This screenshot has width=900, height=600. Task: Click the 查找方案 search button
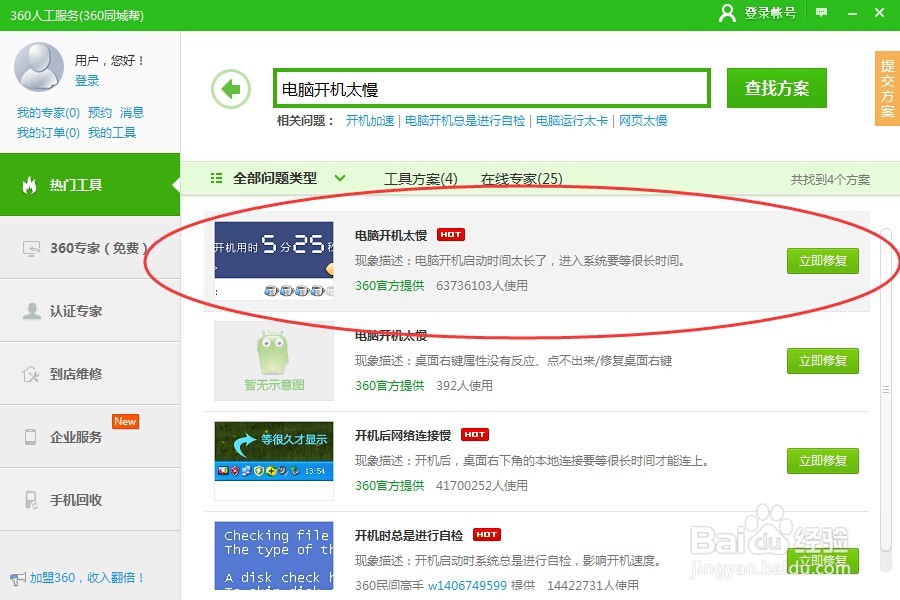(x=777, y=88)
